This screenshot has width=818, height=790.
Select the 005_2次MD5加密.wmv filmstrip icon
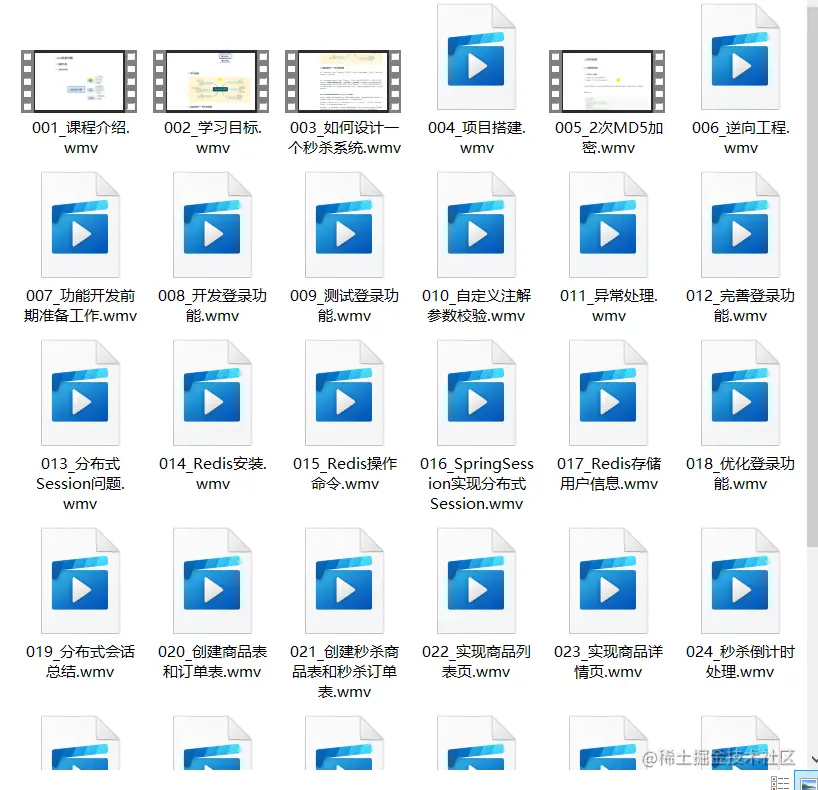pos(607,80)
